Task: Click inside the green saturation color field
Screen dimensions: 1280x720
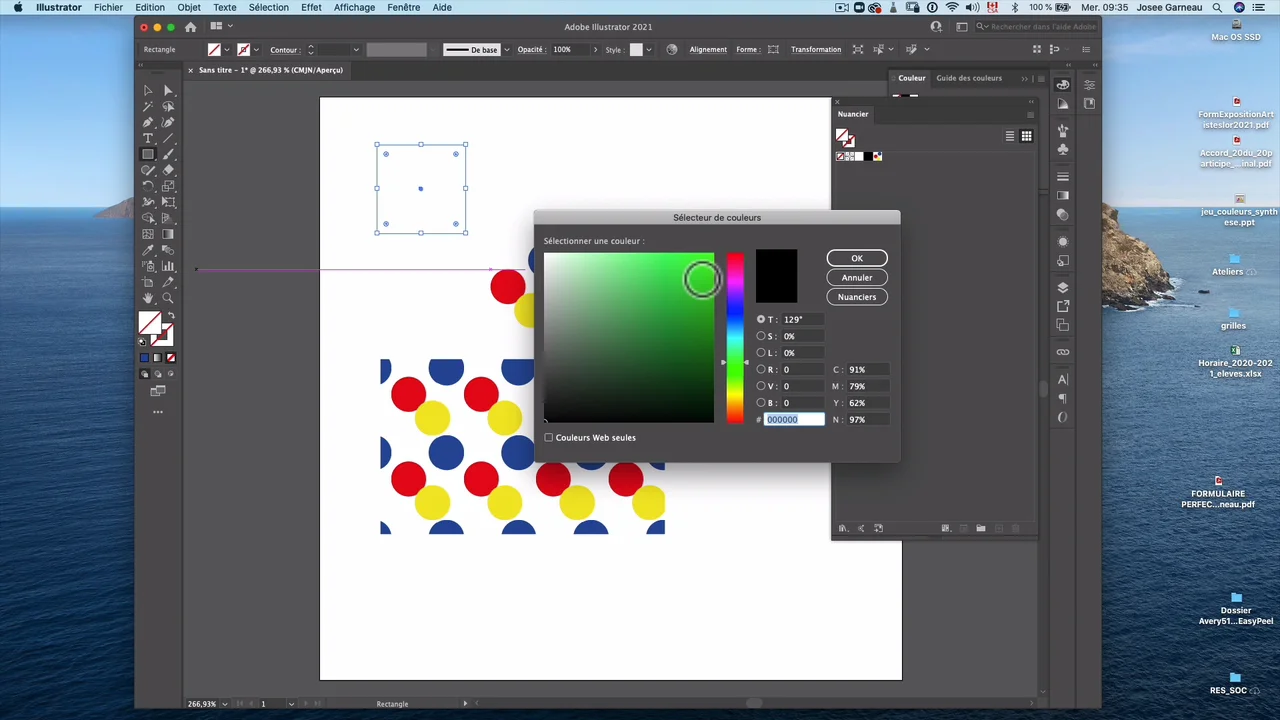Action: [629, 338]
